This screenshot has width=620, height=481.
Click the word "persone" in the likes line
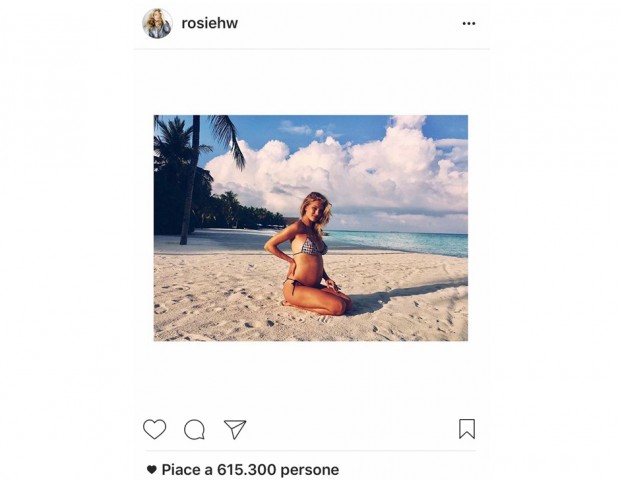(310, 470)
